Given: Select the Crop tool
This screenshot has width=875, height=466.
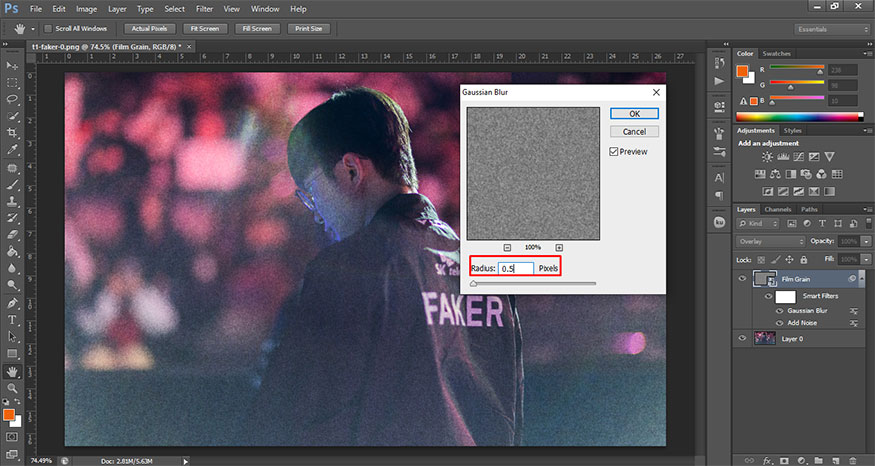Looking at the screenshot, I should pyautogui.click(x=13, y=133).
